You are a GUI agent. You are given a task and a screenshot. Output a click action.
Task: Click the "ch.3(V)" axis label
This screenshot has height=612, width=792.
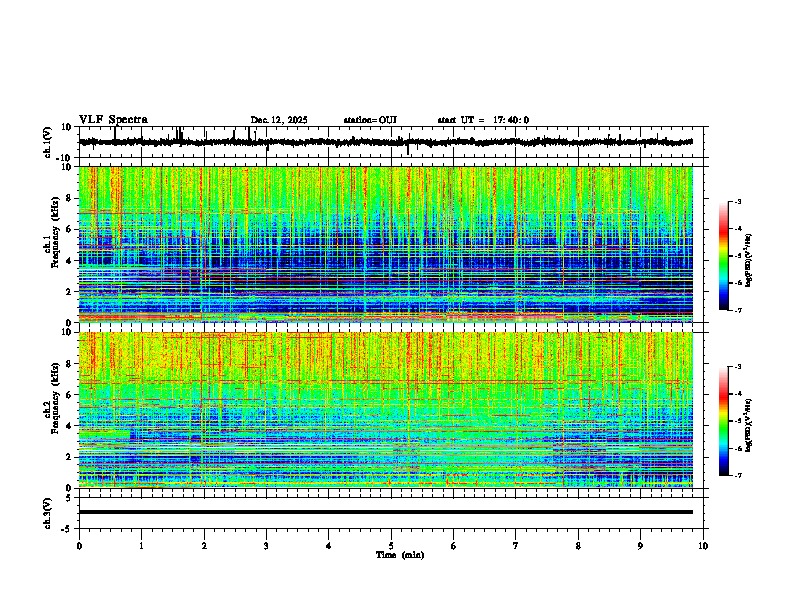pyautogui.click(x=48, y=513)
